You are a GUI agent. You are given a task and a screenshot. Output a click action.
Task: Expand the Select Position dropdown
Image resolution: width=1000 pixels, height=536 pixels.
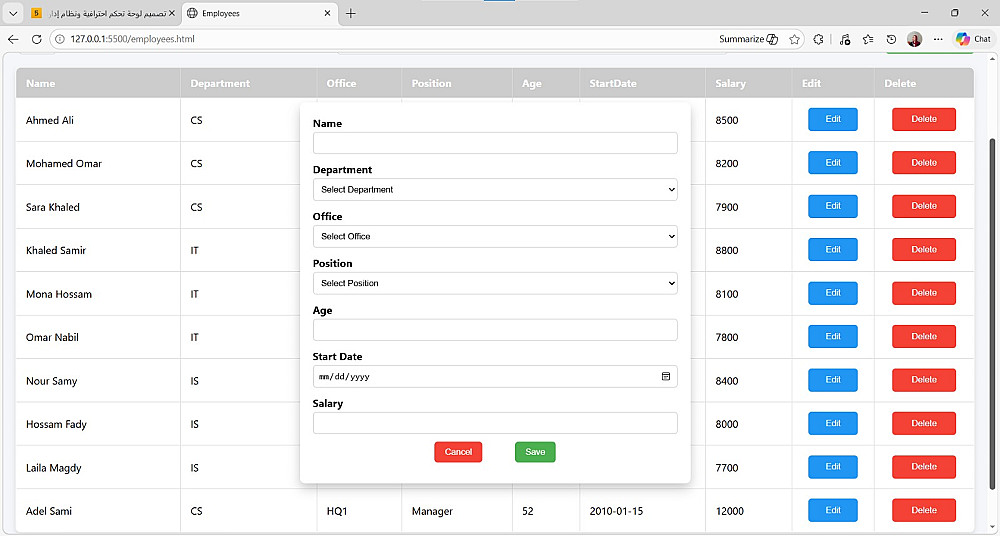495,283
